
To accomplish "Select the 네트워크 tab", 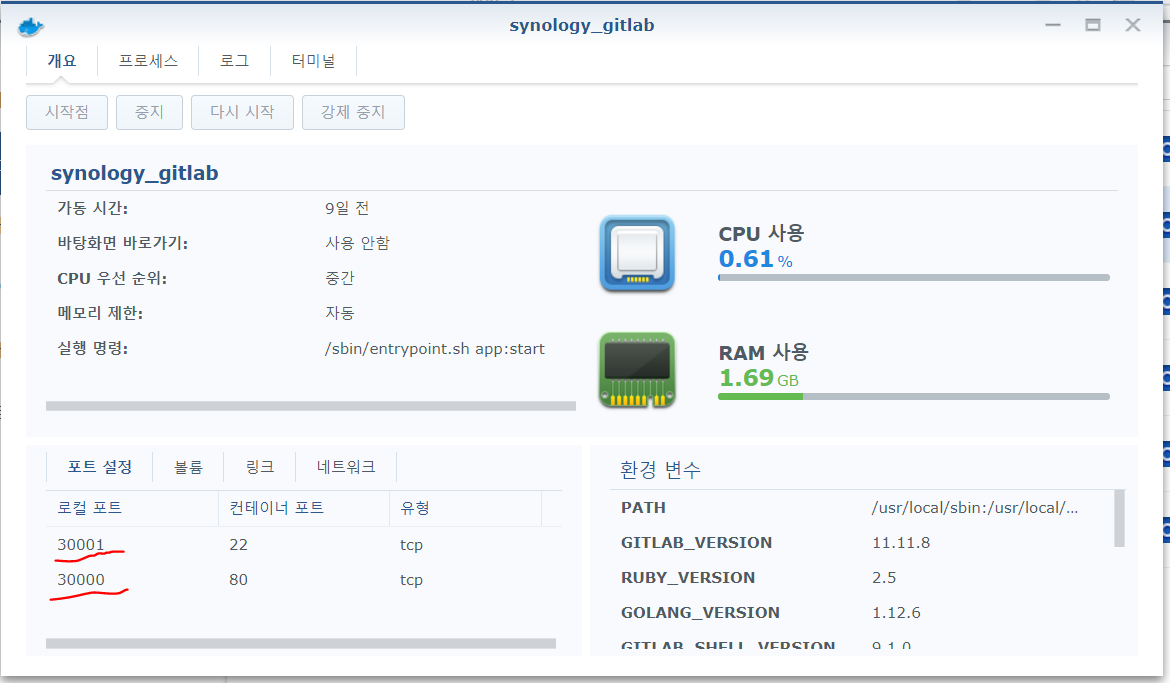I will (345, 467).
